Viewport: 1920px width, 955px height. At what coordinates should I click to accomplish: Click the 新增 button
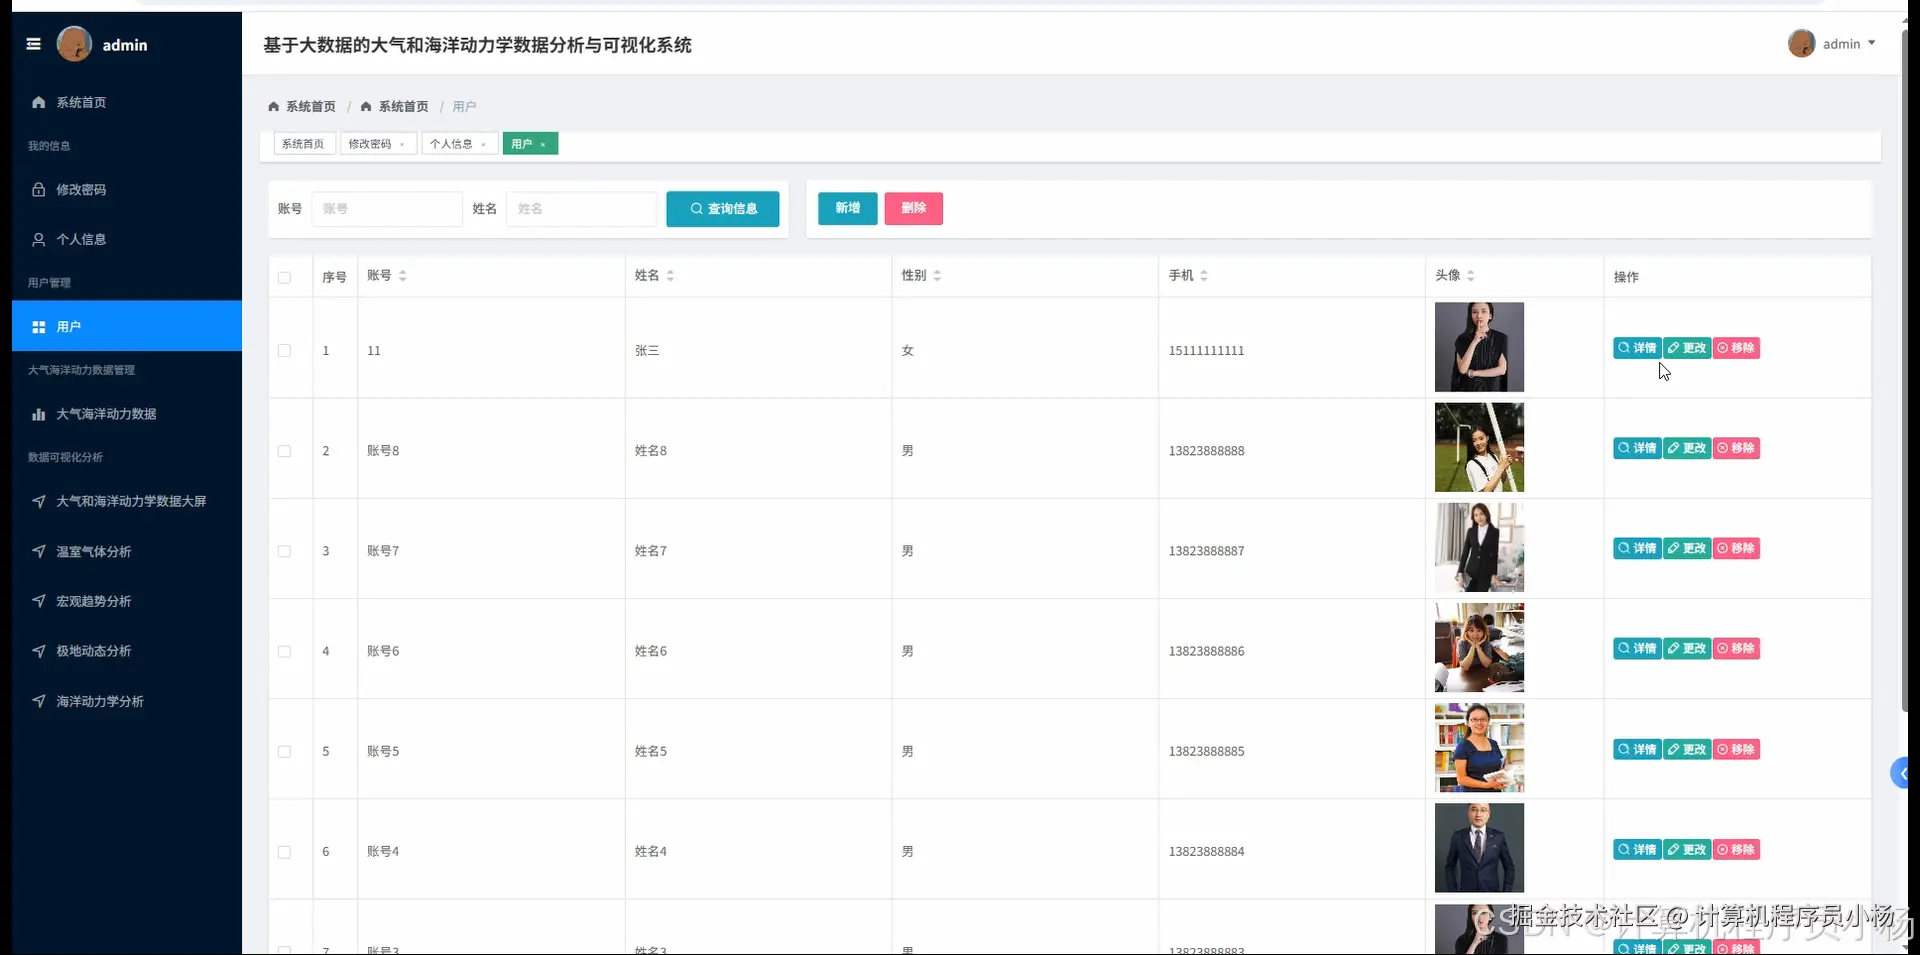click(x=848, y=208)
